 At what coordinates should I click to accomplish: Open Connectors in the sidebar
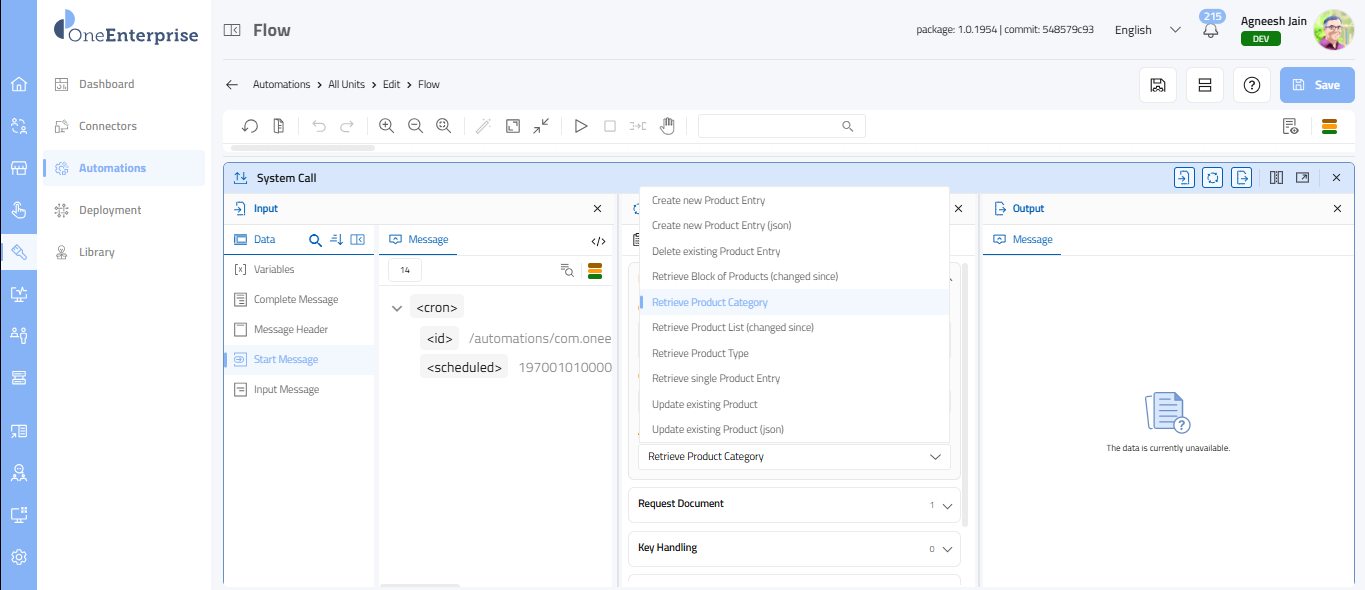point(108,126)
